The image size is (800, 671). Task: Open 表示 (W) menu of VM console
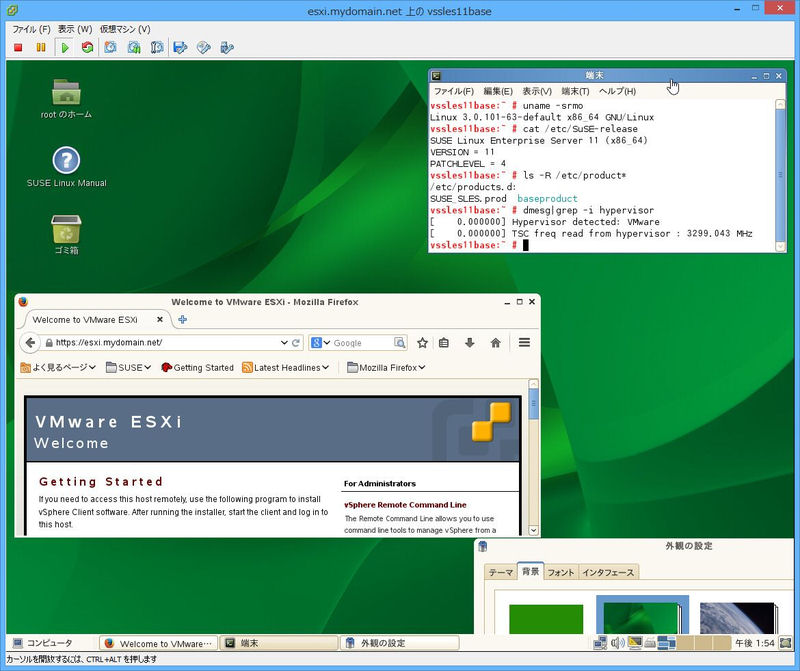coord(74,29)
